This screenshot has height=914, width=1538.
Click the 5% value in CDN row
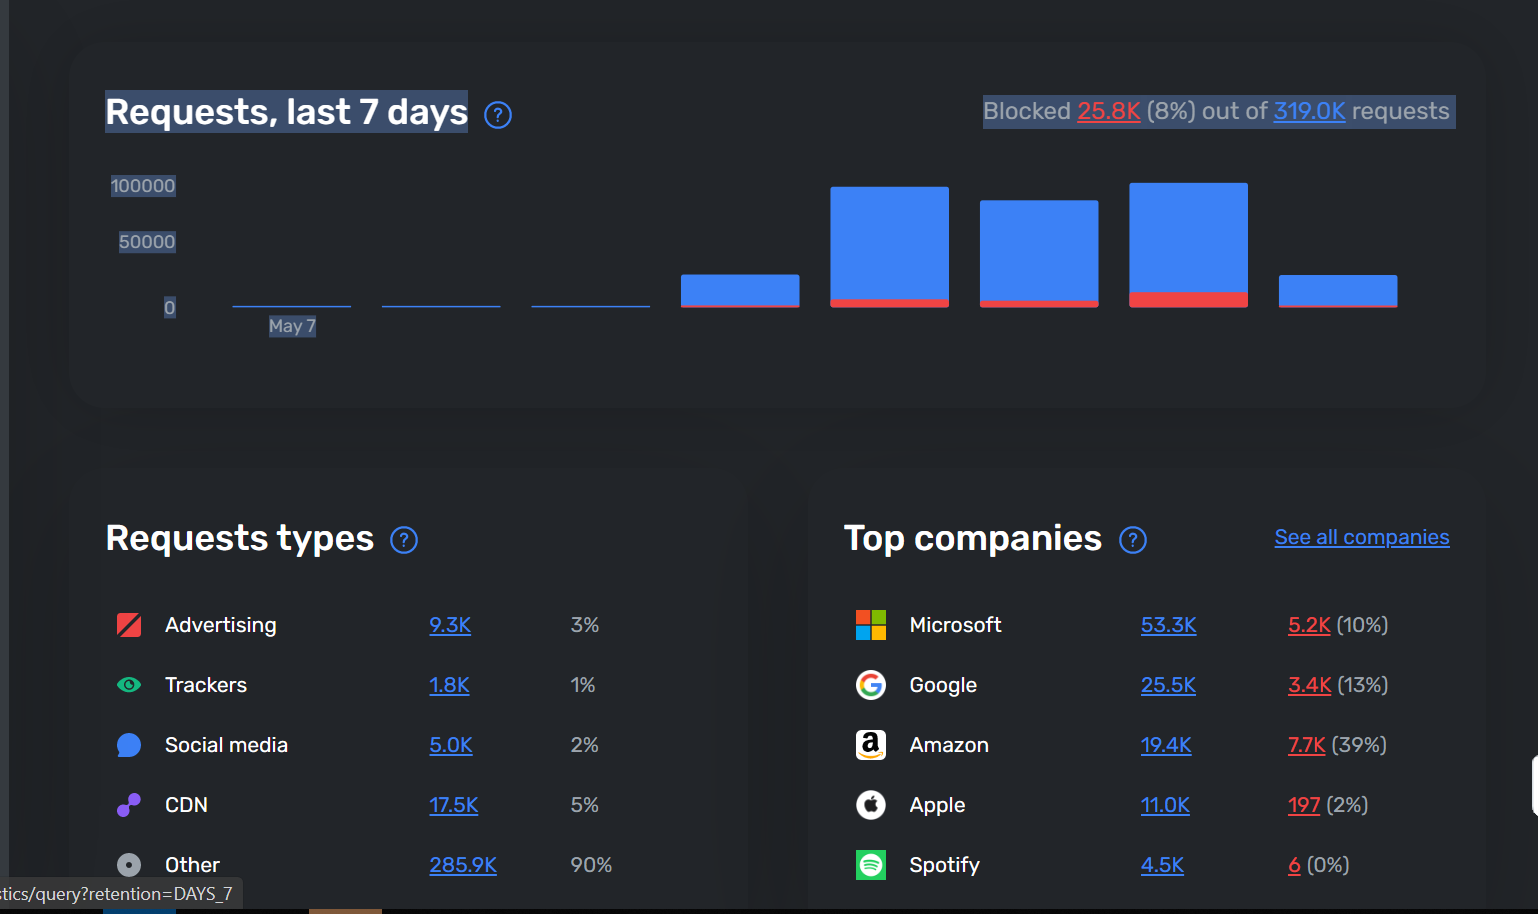tap(585, 805)
